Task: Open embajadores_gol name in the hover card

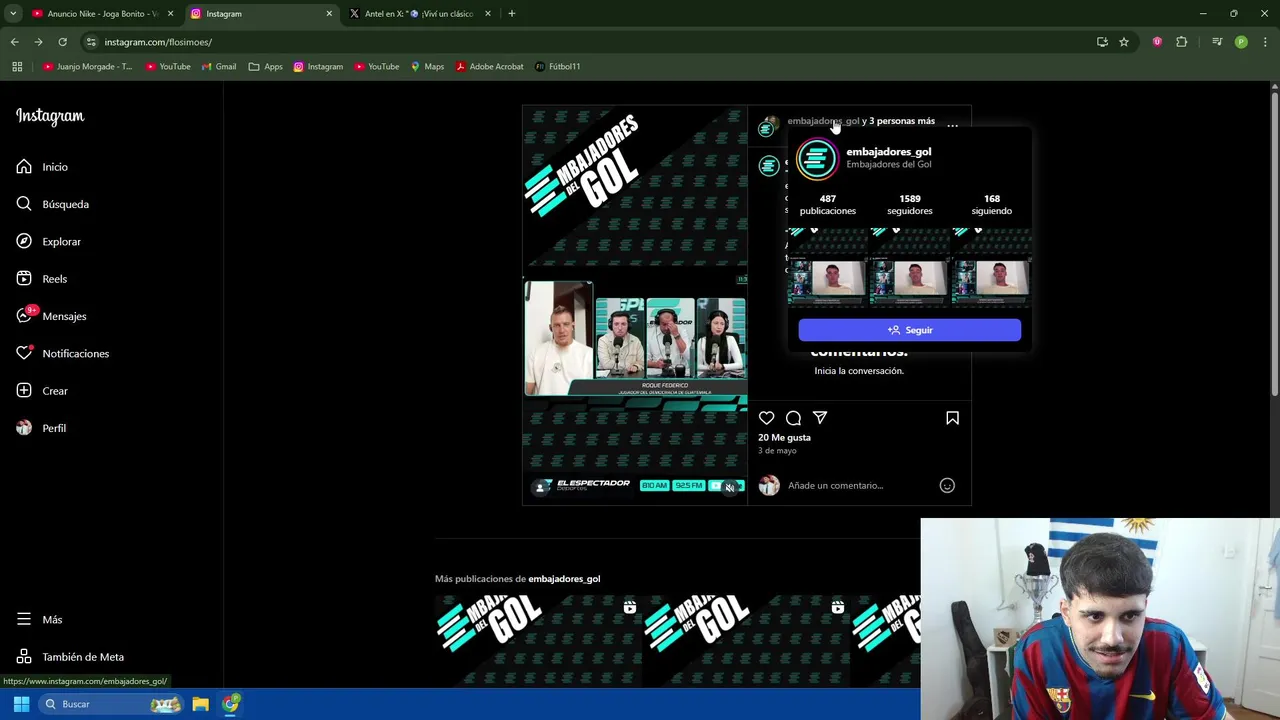Action: pyautogui.click(x=888, y=152)
